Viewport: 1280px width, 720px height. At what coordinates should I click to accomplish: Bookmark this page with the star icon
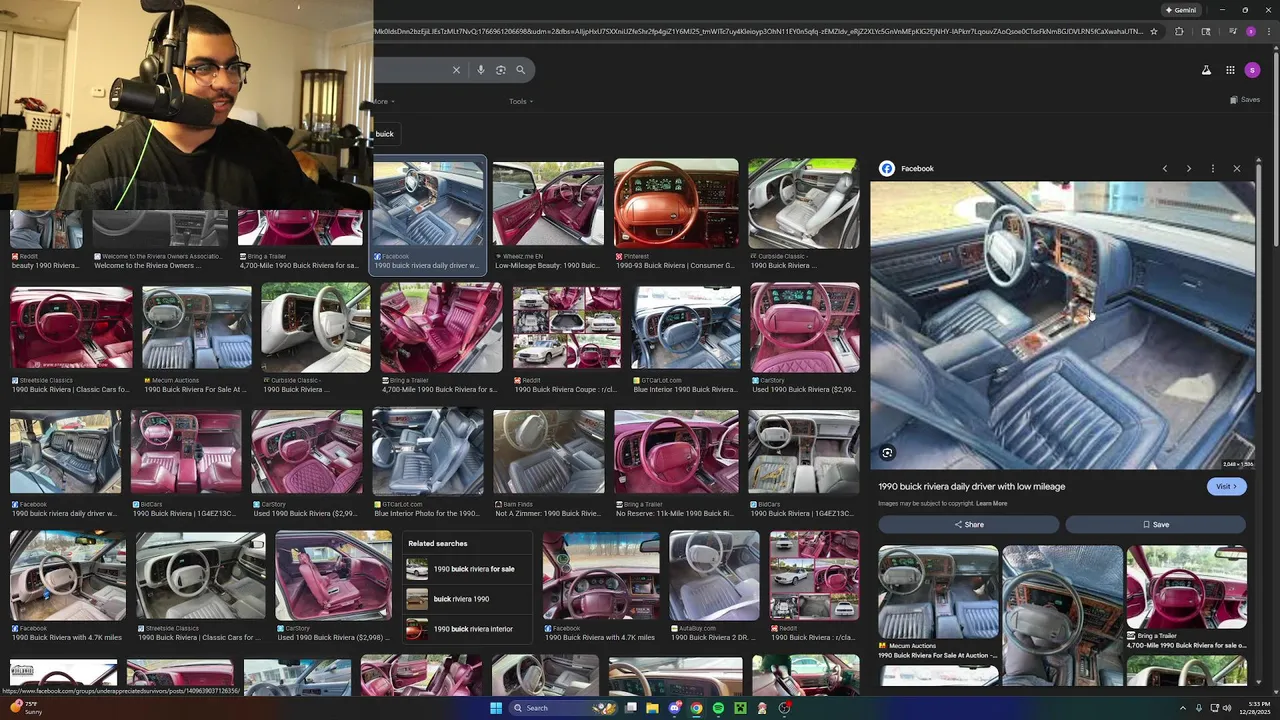(1154, 32)
